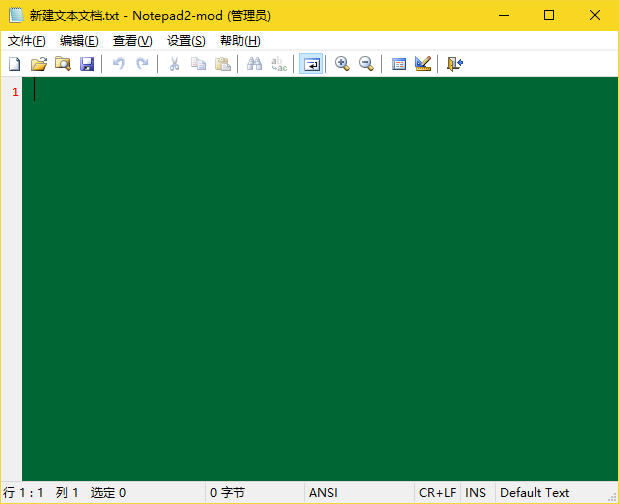This screenshot has width=619, height=504.
Task: Open Find using the binoculars icon
Action: click(x=254, y=64)
